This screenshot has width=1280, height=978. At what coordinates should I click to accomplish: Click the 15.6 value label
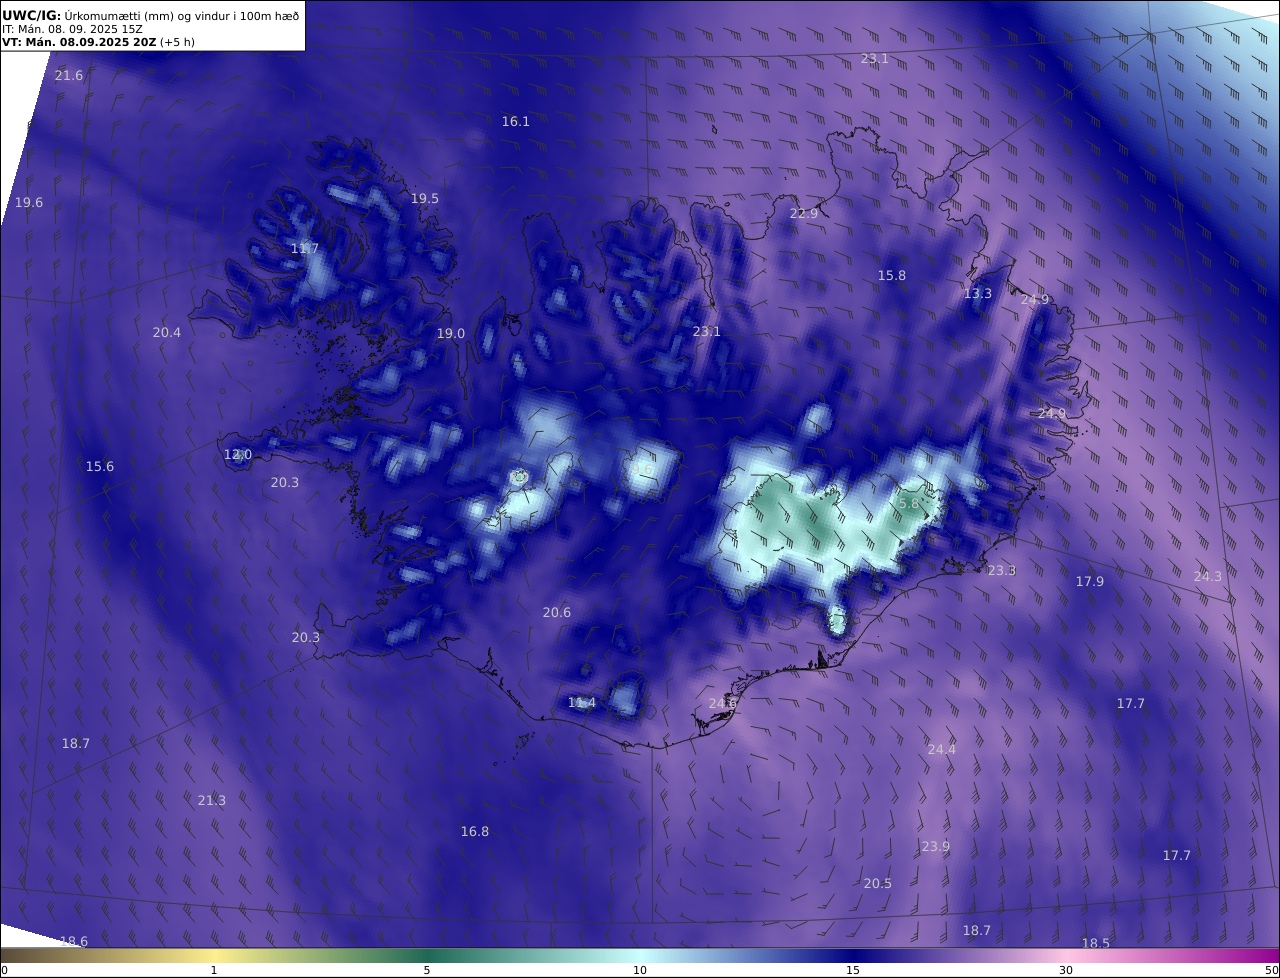[100, 467]
